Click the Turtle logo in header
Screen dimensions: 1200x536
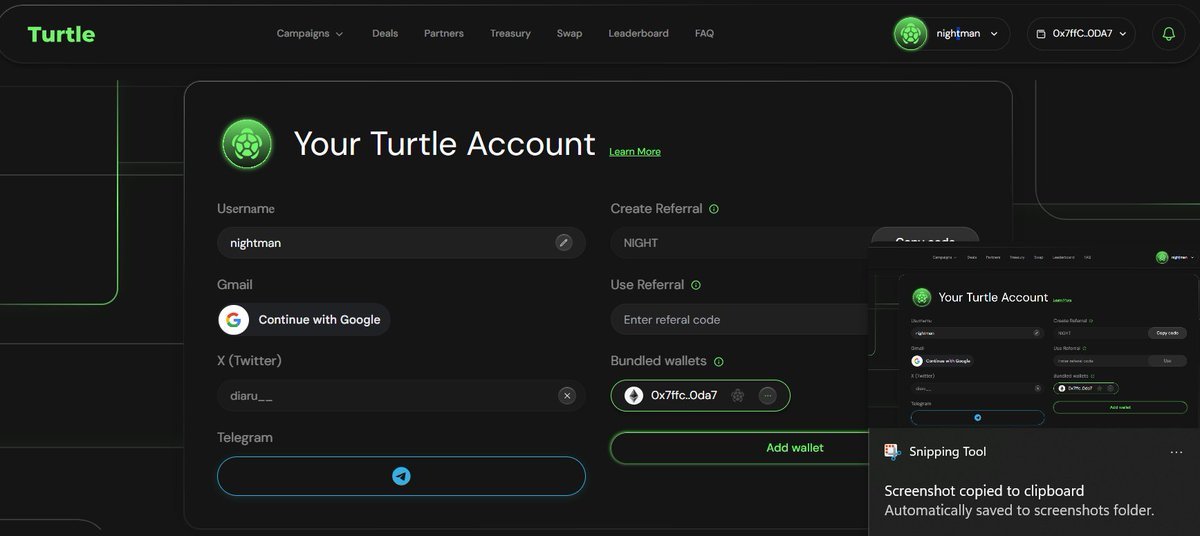61,34
